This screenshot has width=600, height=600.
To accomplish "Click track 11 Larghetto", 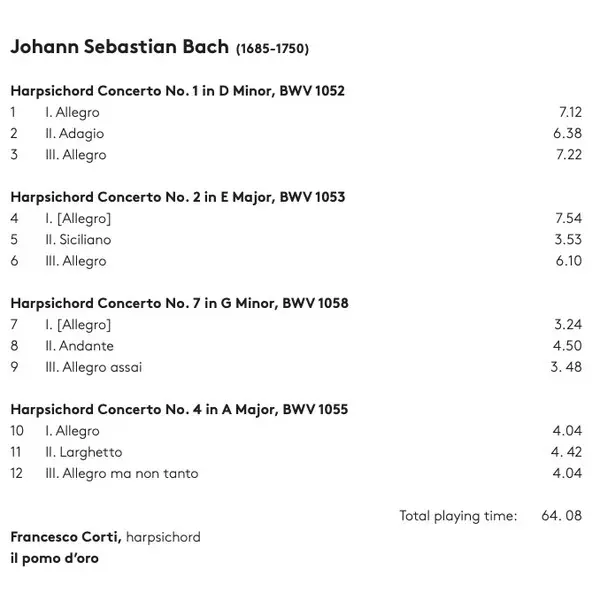I will coord(83,452).
